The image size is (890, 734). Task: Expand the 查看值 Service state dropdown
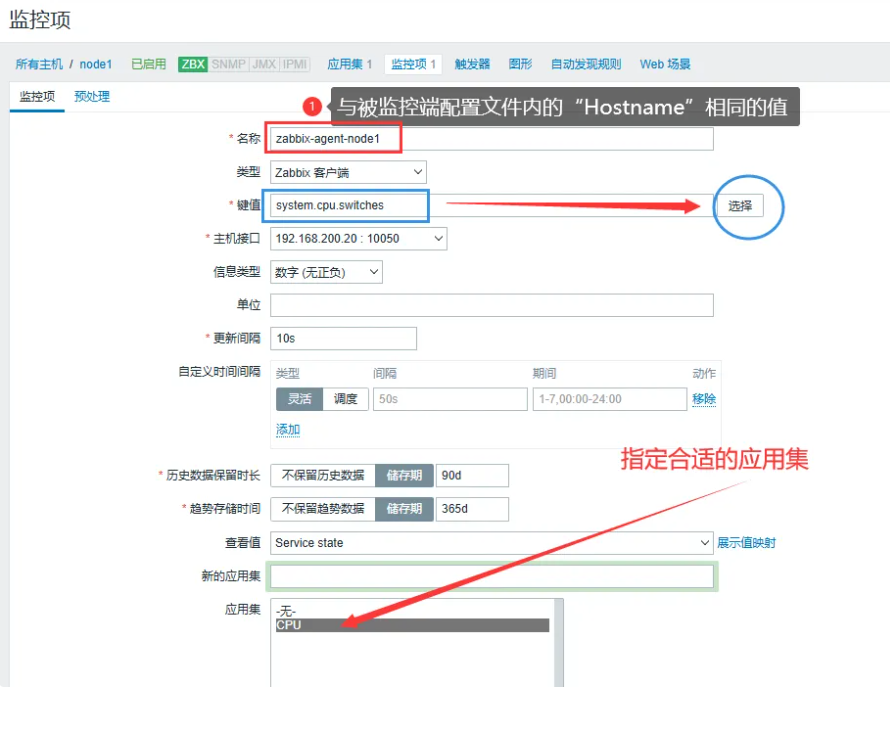[x=491, y=543]
